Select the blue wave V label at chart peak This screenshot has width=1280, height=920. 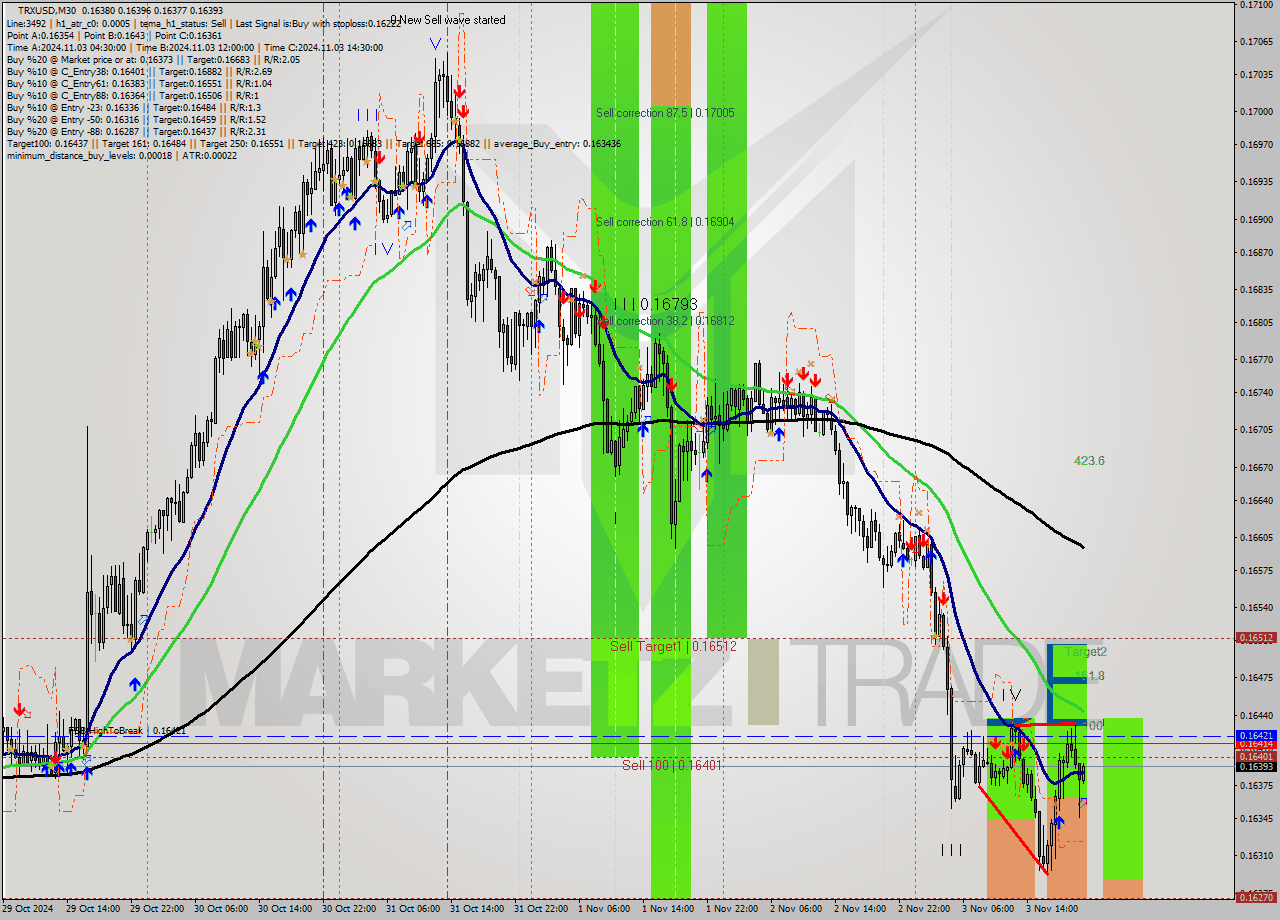[x=435, y=44]
